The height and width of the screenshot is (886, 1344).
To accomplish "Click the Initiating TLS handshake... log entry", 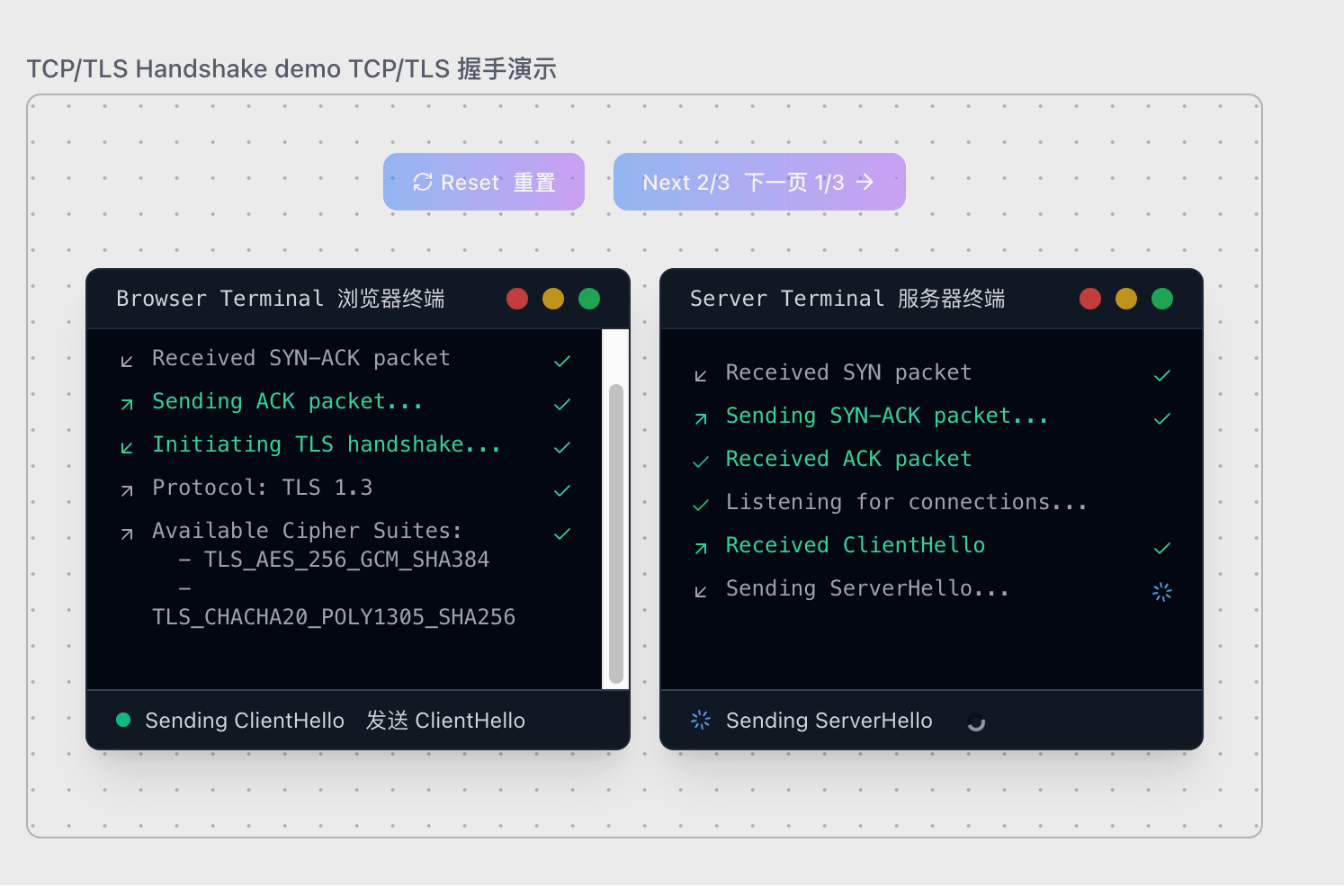I will (326, 444).
